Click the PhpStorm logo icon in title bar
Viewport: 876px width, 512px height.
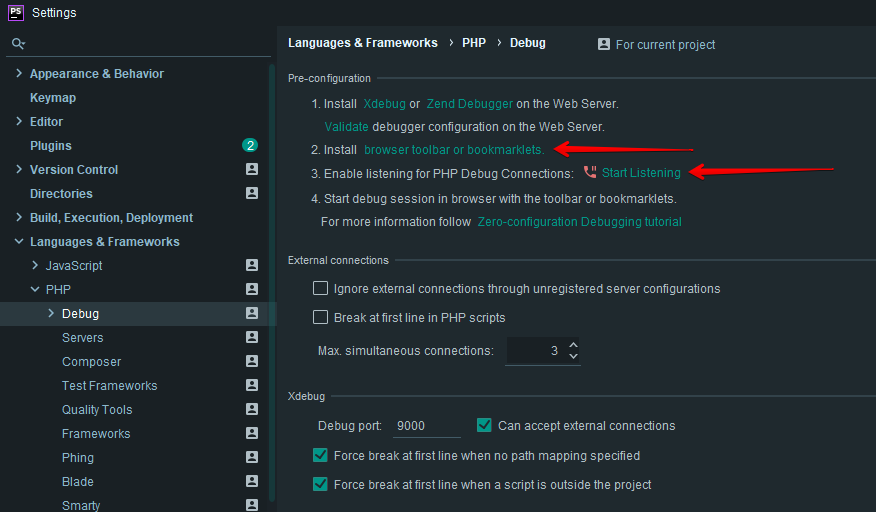click(x=16, y=12)
